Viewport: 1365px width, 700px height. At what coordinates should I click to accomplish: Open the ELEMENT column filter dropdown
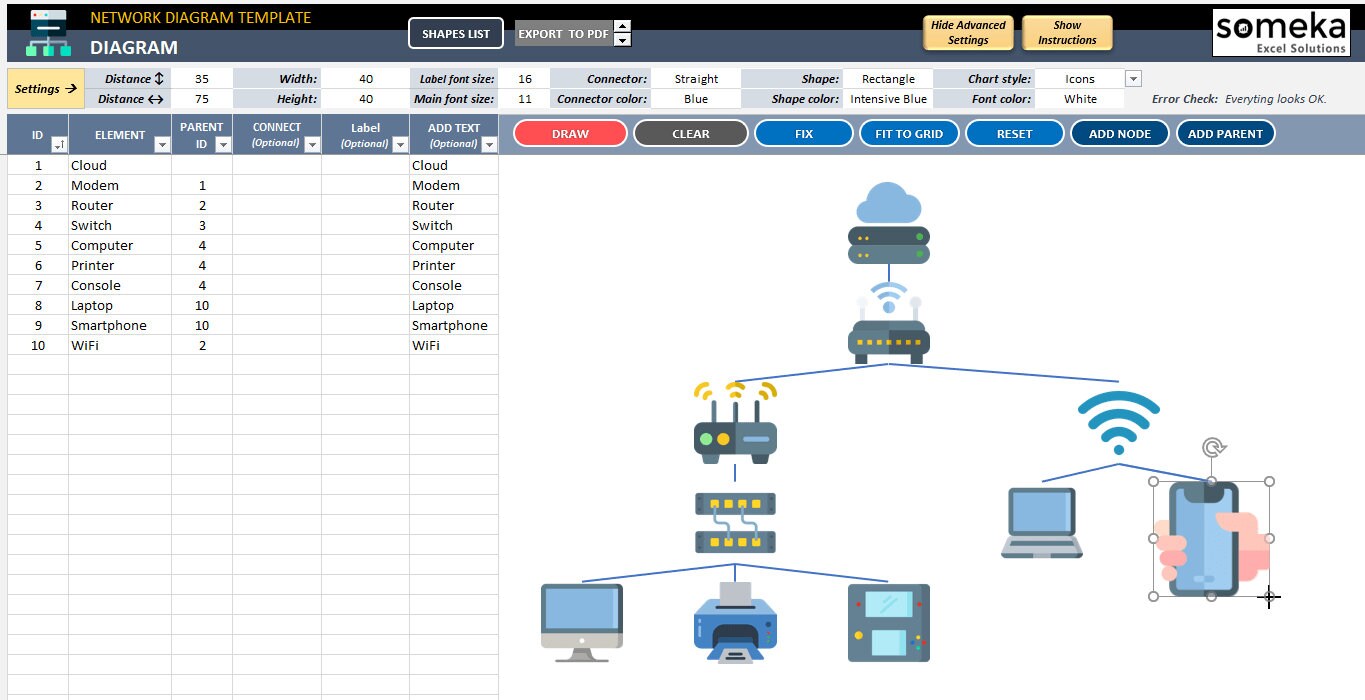pyautogui.click(x=162, y=145)
